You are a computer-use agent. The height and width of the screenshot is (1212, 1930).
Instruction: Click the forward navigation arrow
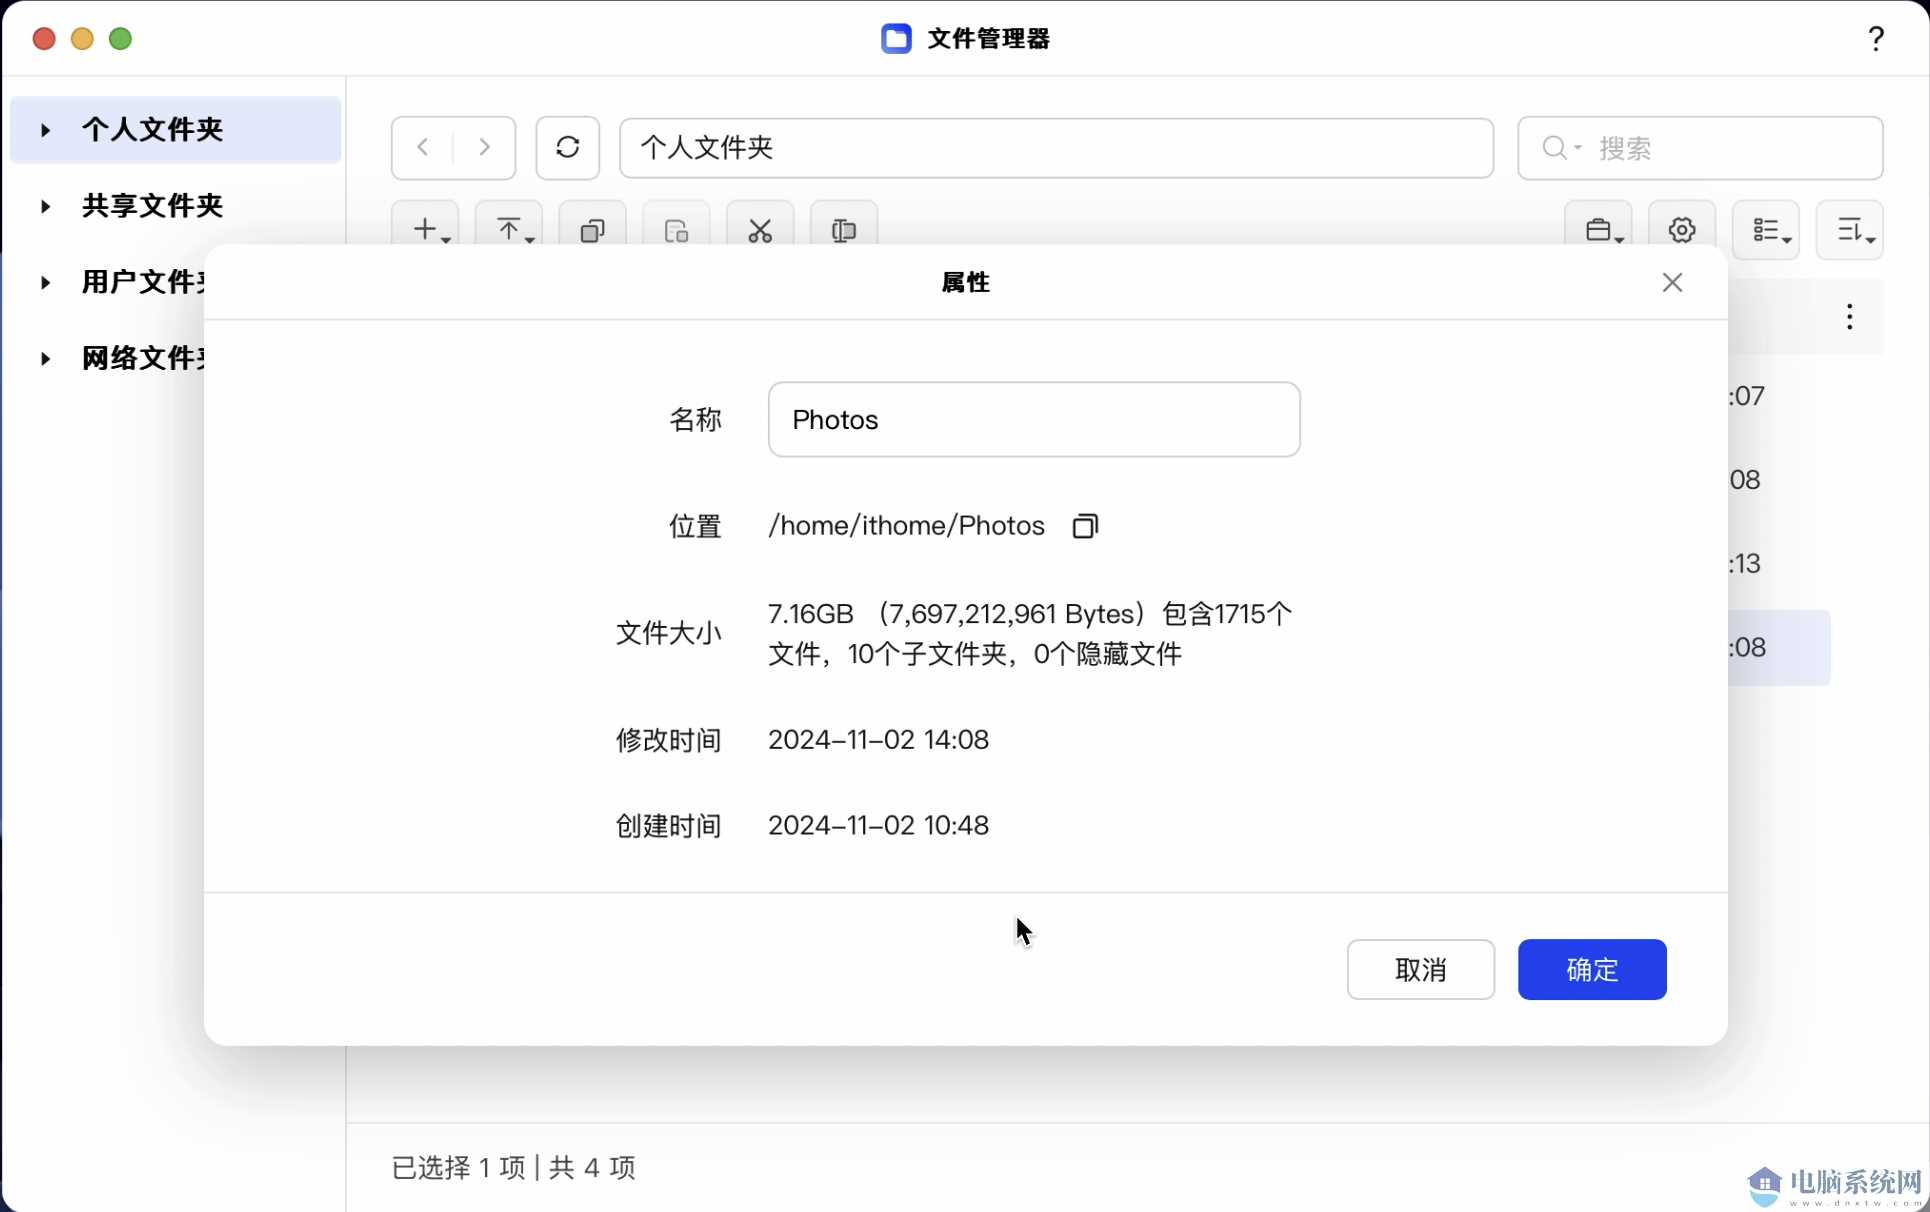484,148
